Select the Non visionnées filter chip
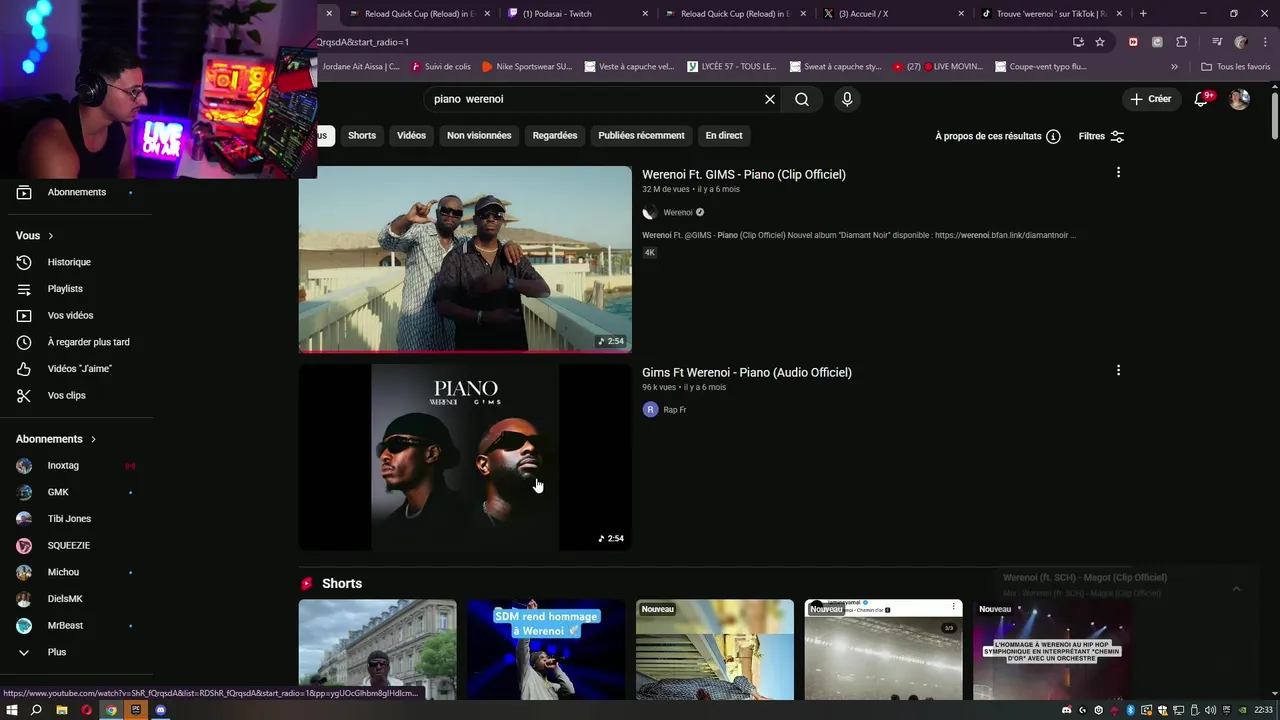1280x720 pixels. point(479,135)
